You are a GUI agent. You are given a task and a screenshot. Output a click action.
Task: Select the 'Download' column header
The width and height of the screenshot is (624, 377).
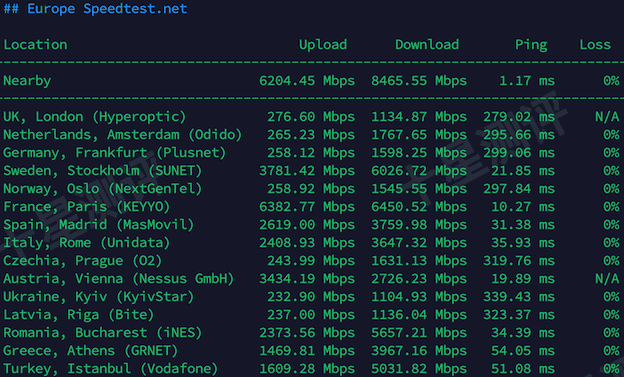click(x=427, y=45)
